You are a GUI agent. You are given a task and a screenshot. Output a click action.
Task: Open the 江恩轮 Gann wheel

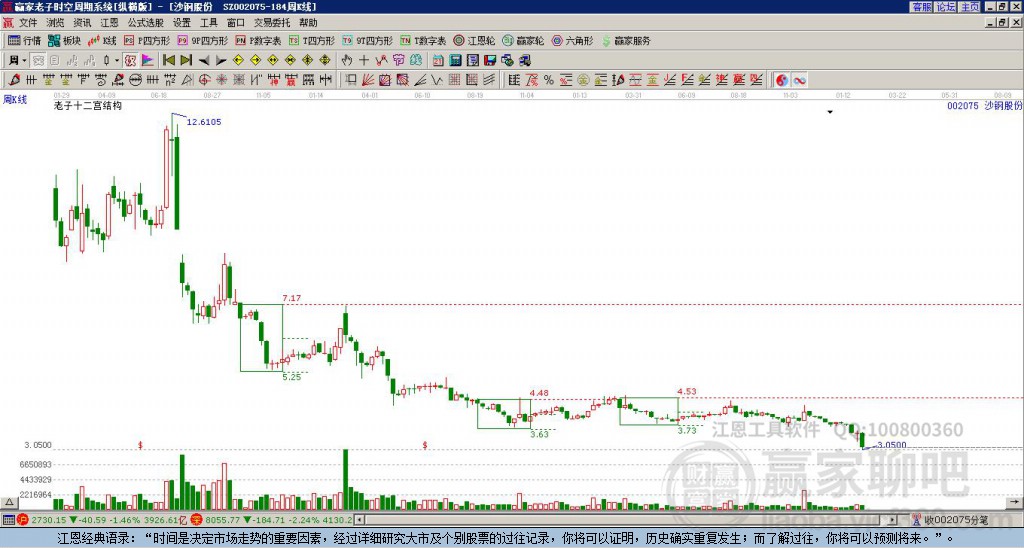(x=474, y=40)
